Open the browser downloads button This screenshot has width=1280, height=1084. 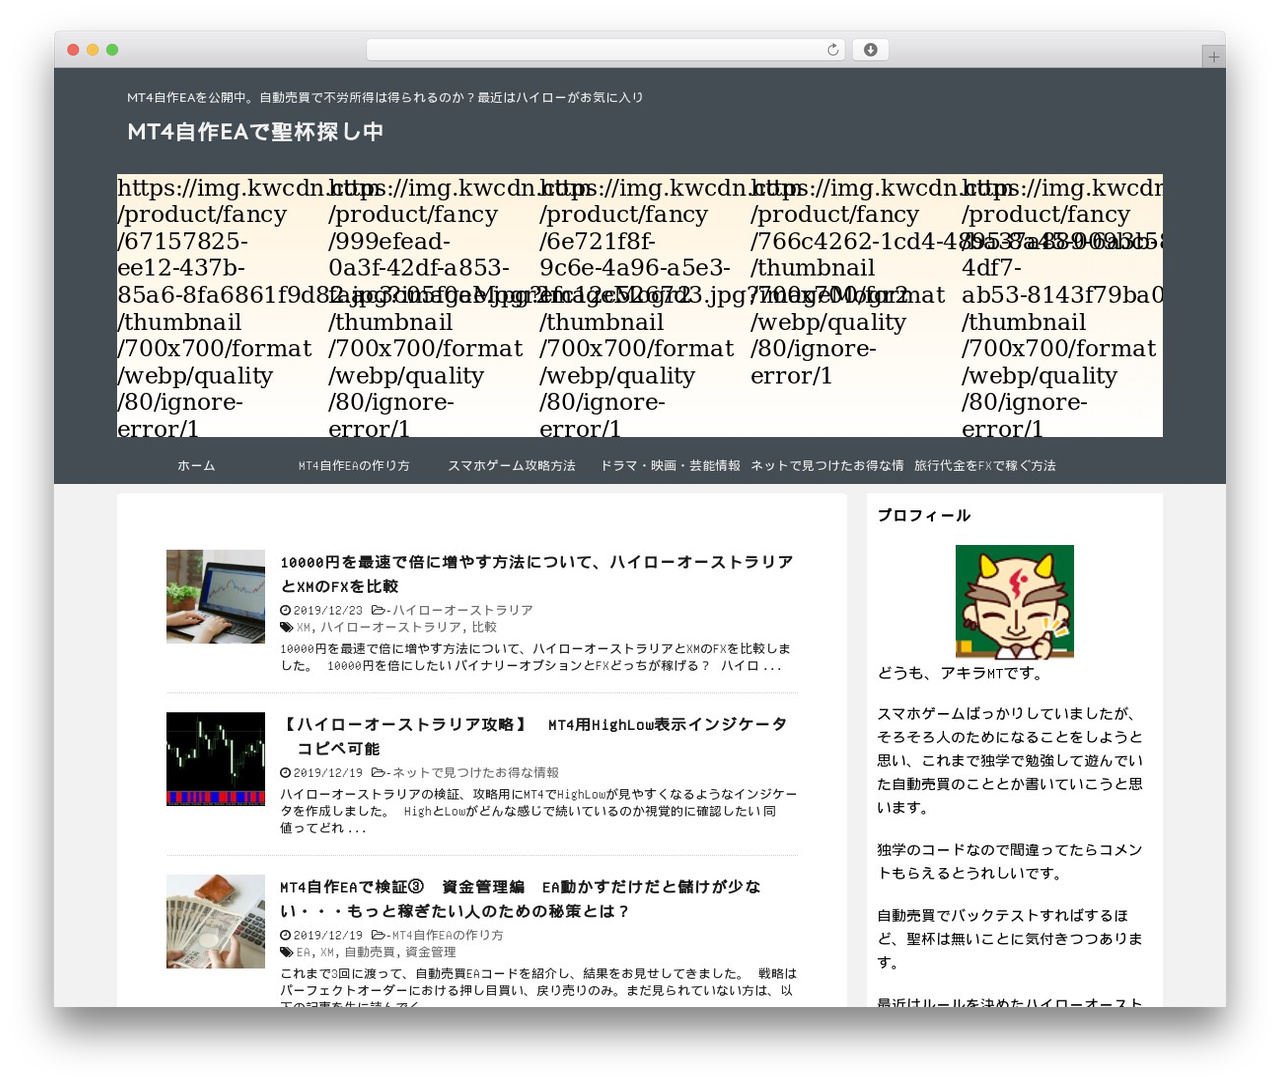coord(870,50)
